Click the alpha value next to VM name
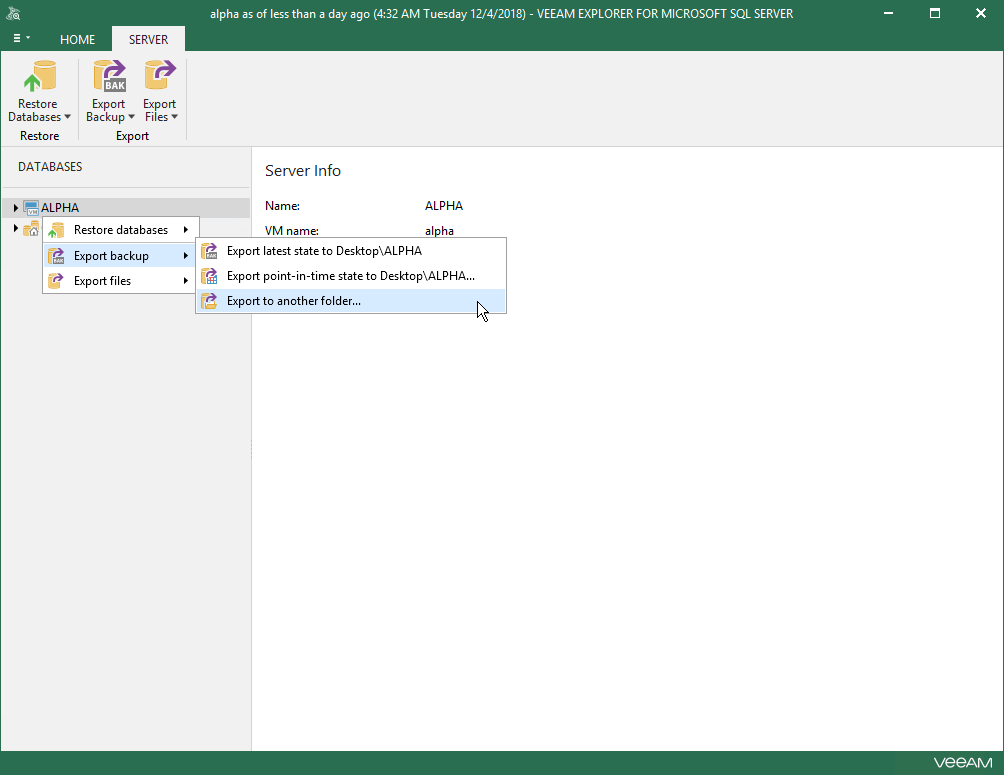The width and height of the screenshot is (1004, 775). click(x=439, y=231)
